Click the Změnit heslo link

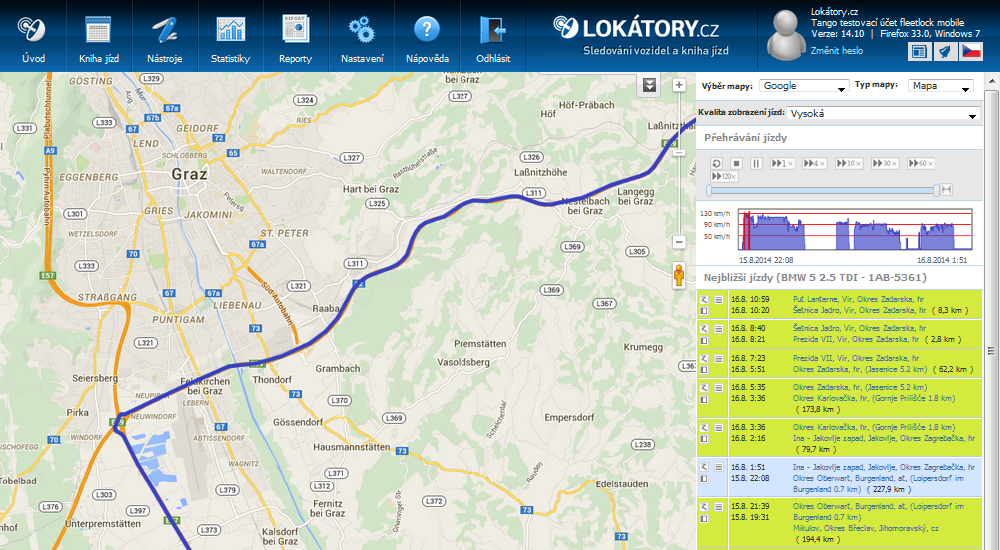click(x=836, y=50)
